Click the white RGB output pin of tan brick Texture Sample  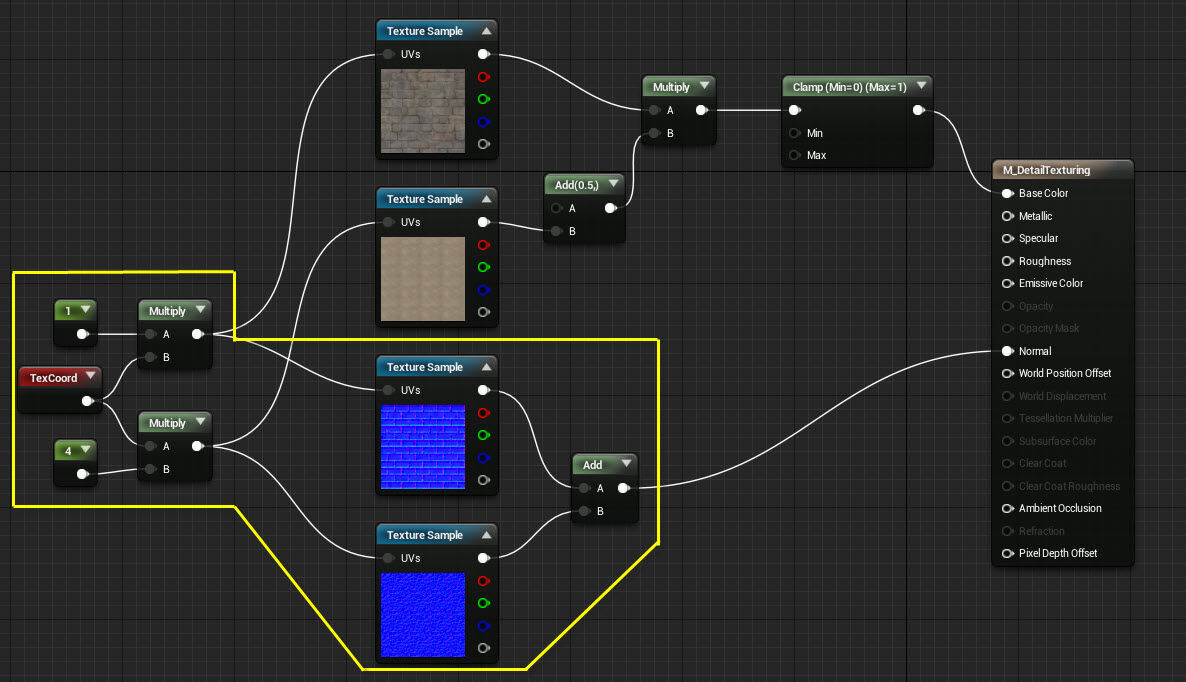[484, 222]
